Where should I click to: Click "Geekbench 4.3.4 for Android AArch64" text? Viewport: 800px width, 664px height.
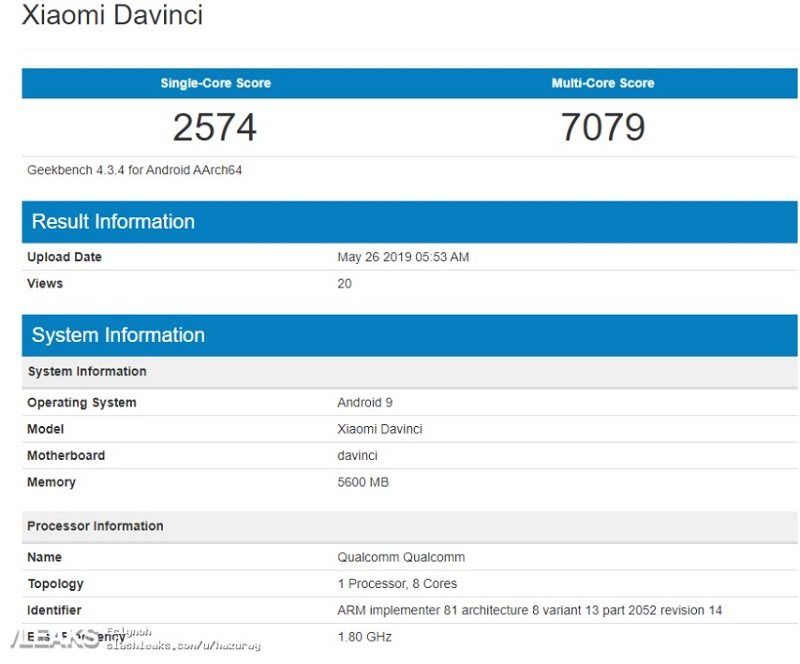pos(135,170)
